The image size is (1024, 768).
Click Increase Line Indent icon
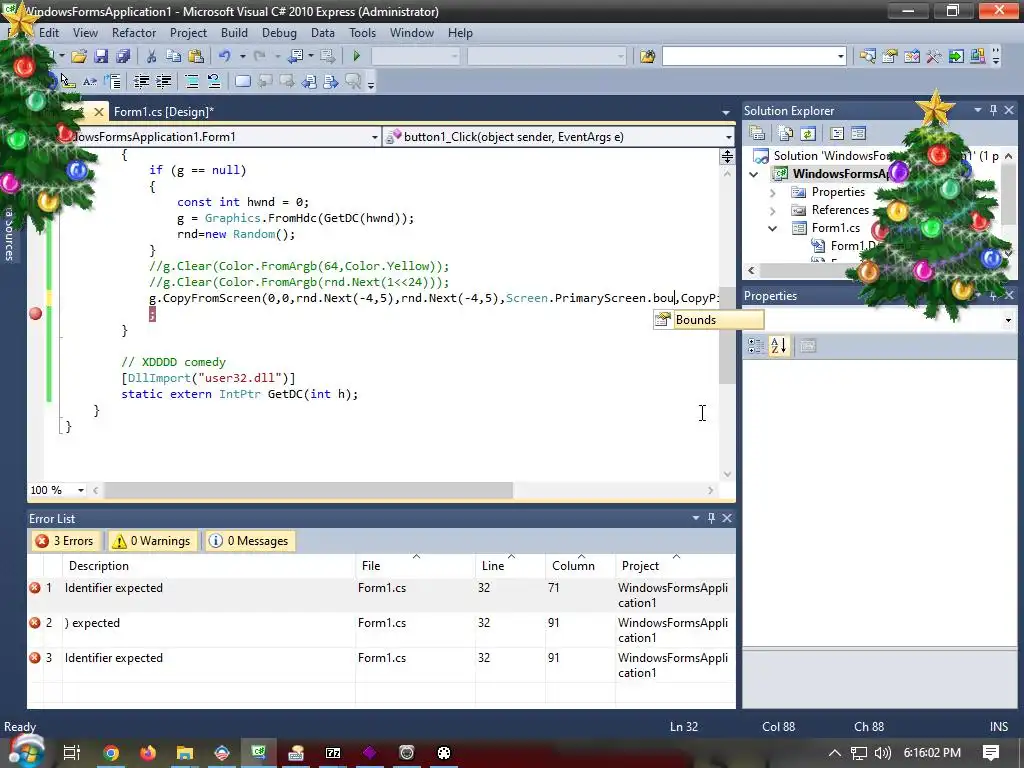click(x=163, y=81)
